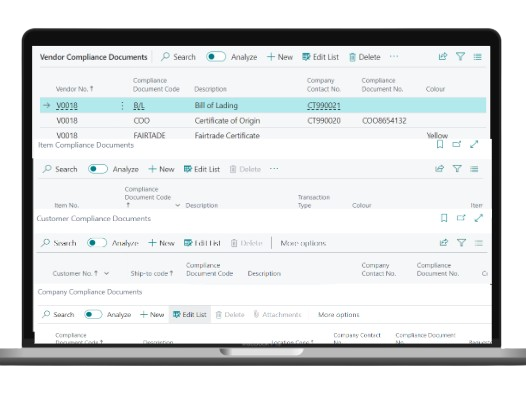Viewport: 526px width, 394px height.
Task: Open More options in Company Compliance toolbar
Action: pyautogui.click(x=338, y=315)
